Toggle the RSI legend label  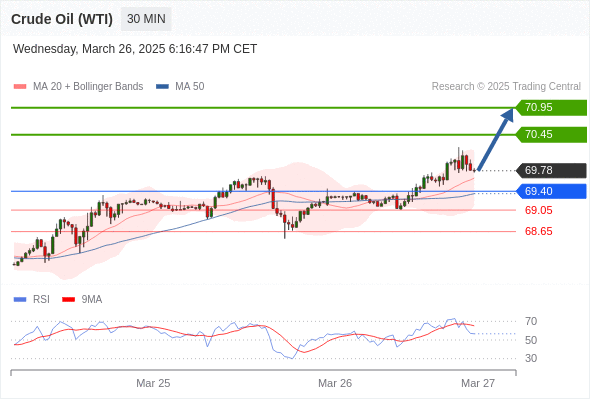click(x=41, y=300)
